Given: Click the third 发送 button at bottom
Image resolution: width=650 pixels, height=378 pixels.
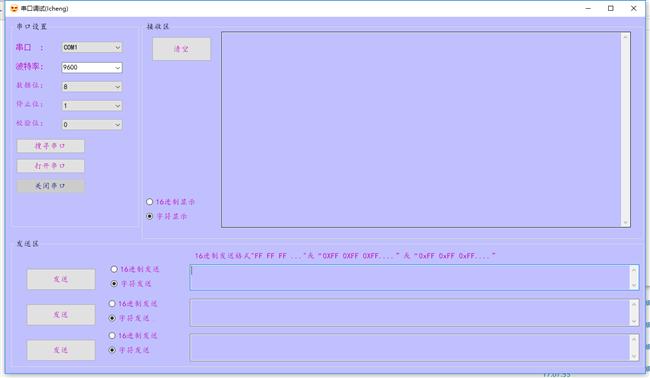Looking at the screenshot, I should [x=61, y=350].
